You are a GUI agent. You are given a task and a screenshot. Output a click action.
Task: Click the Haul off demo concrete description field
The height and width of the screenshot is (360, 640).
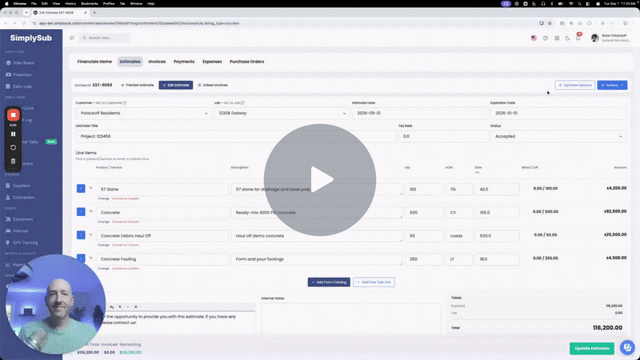317,236
